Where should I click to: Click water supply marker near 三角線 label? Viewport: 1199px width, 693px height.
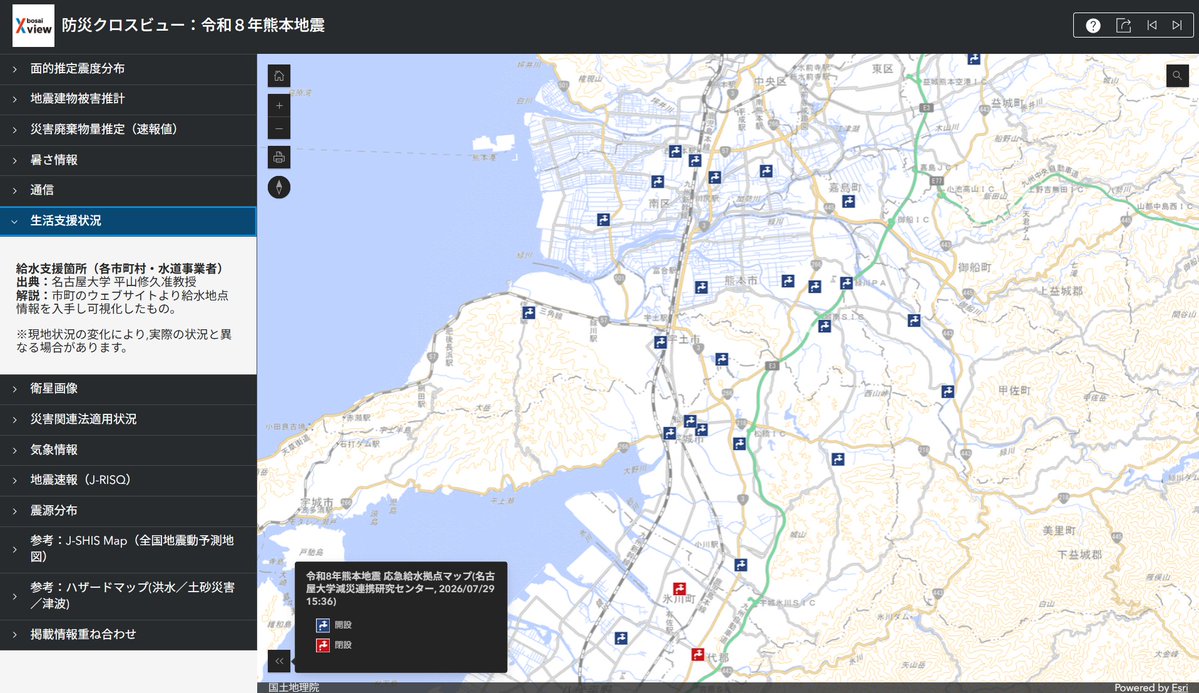coord(528,312)
